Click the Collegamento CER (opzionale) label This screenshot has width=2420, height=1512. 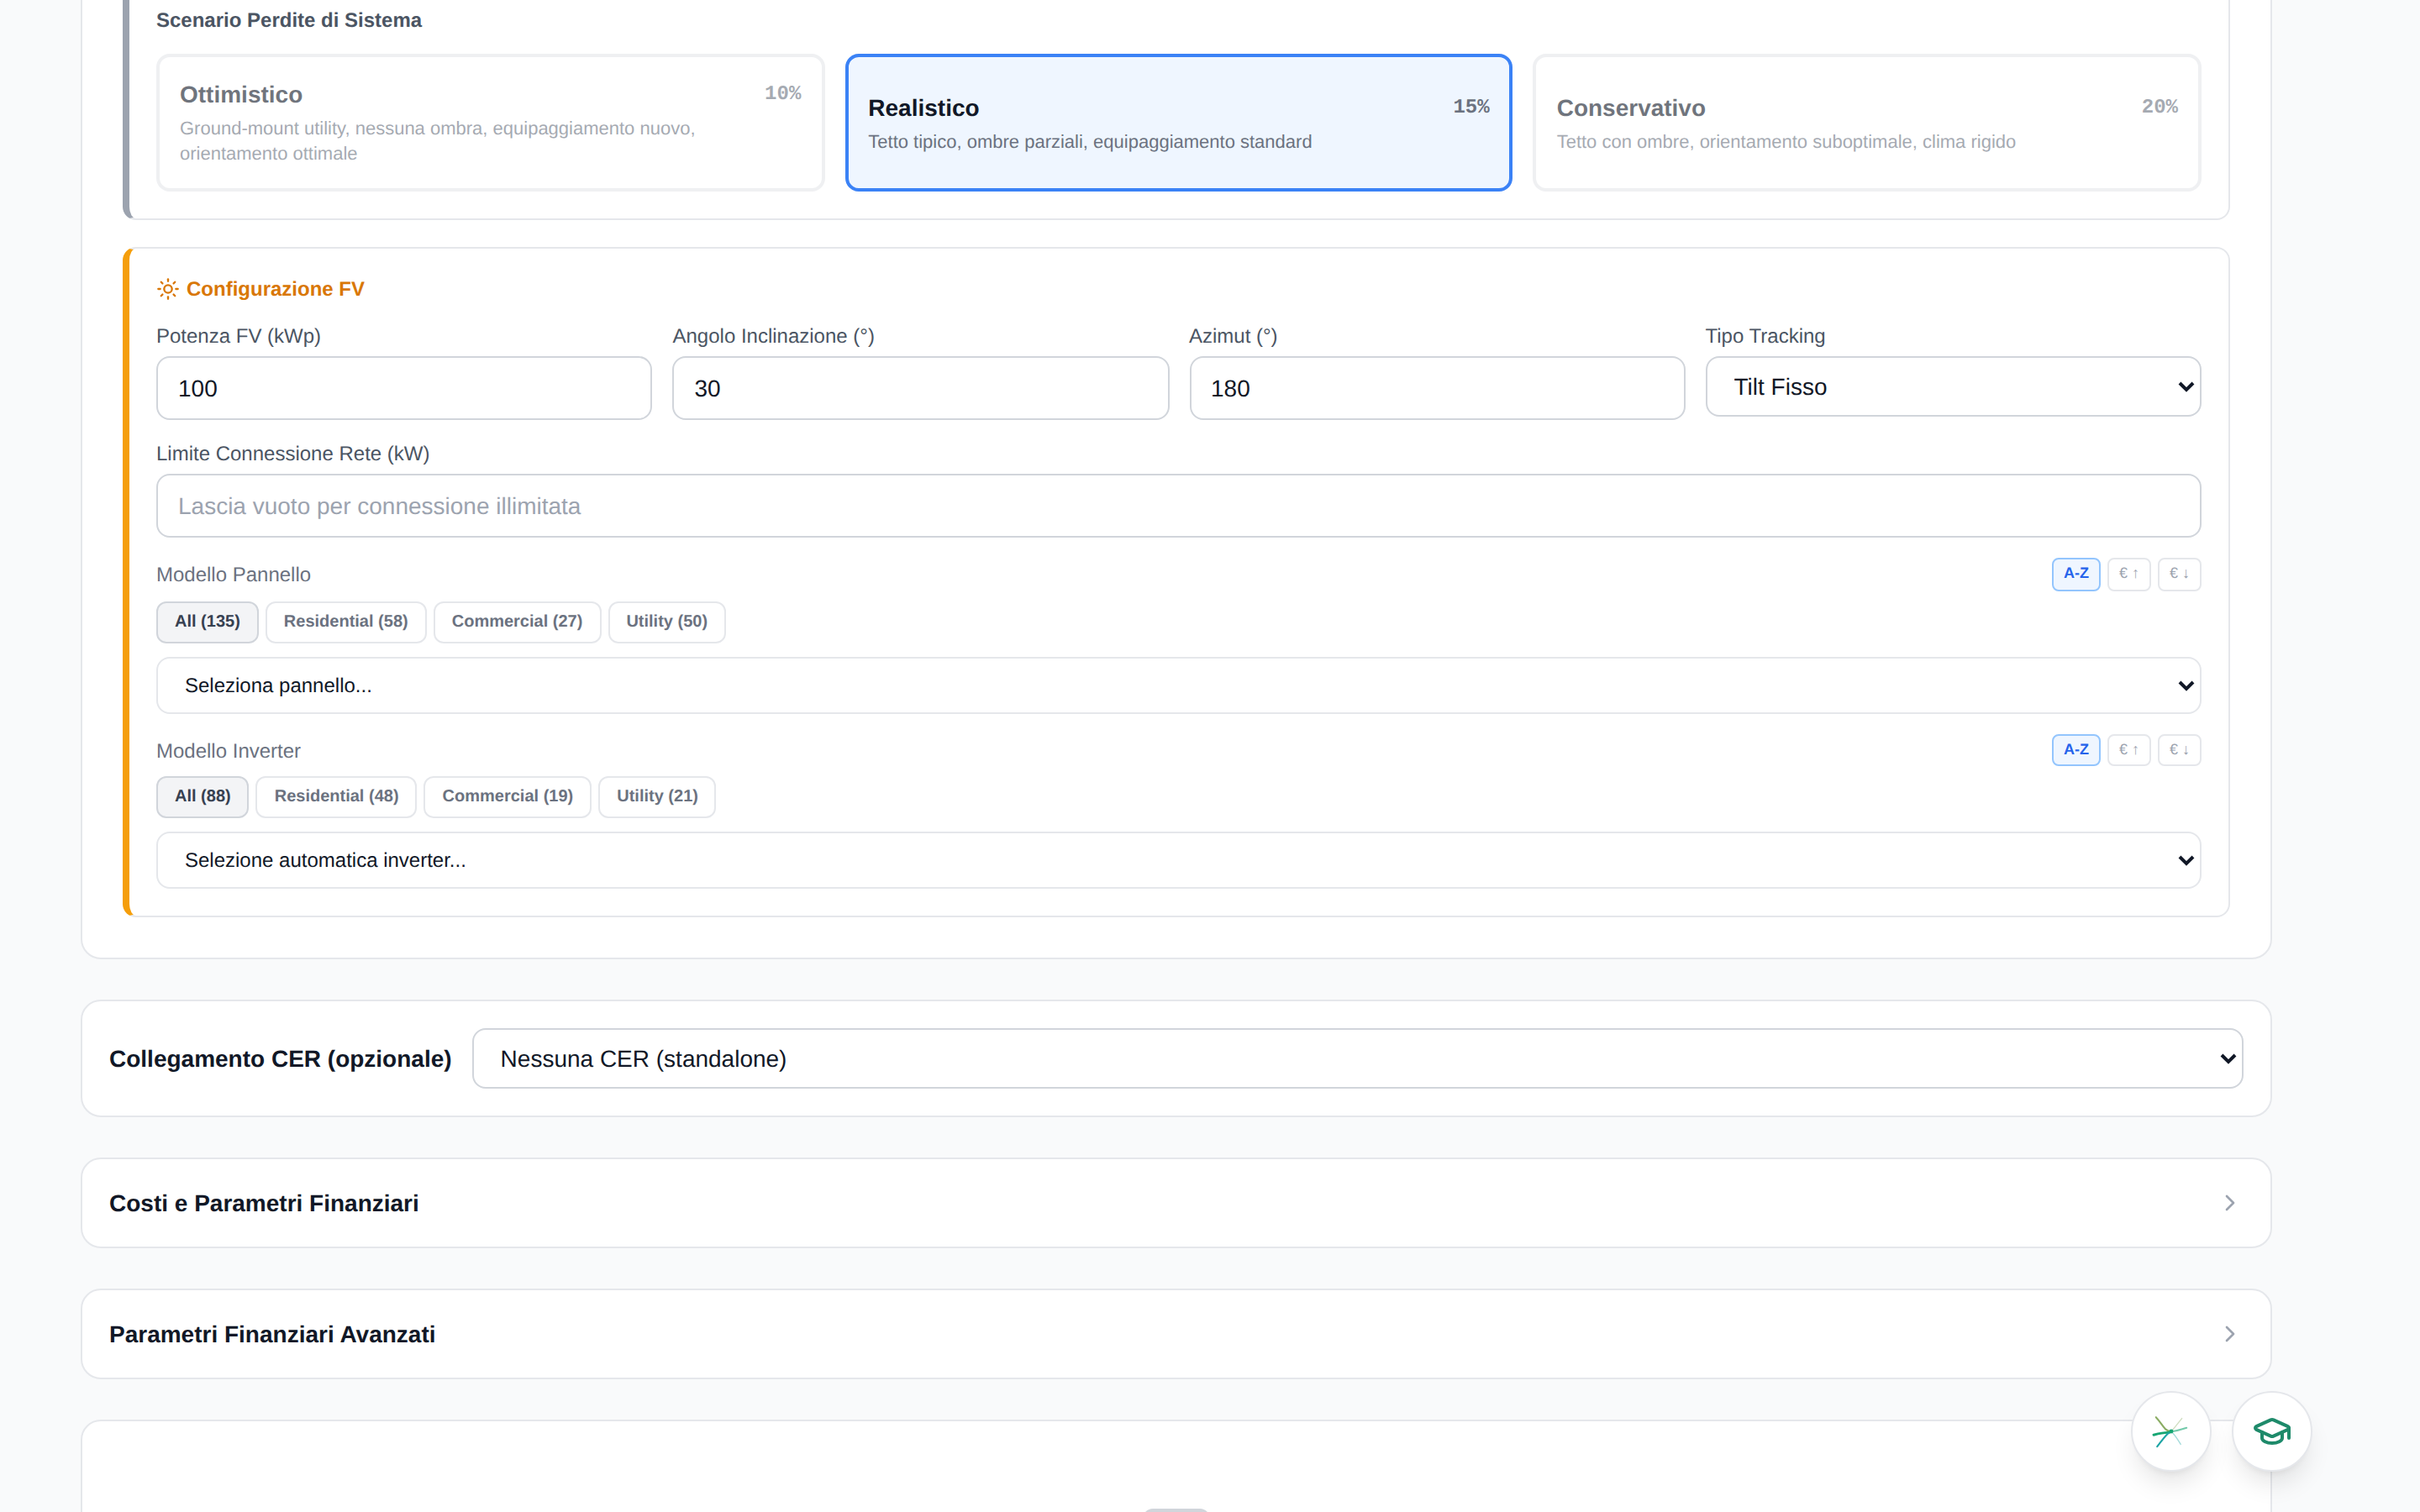click(x=280, y=1059)
